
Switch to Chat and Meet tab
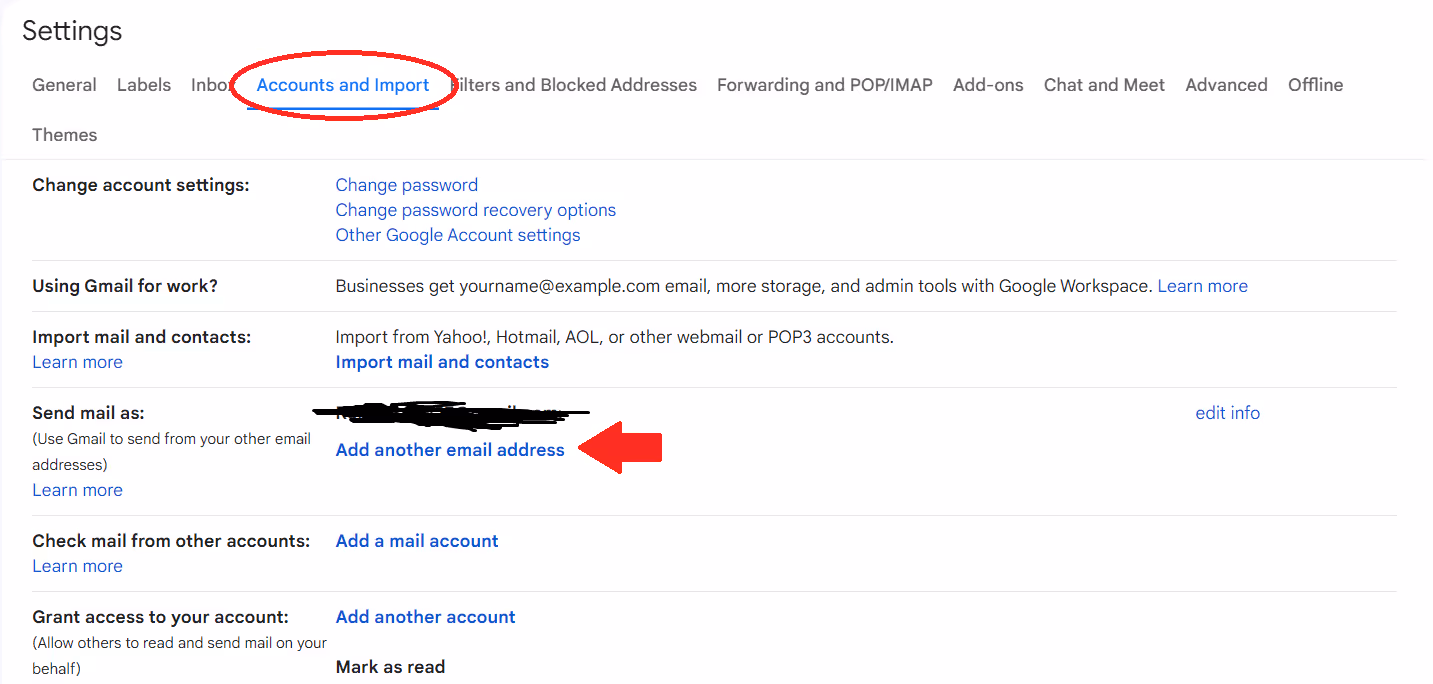[1104, 85]
